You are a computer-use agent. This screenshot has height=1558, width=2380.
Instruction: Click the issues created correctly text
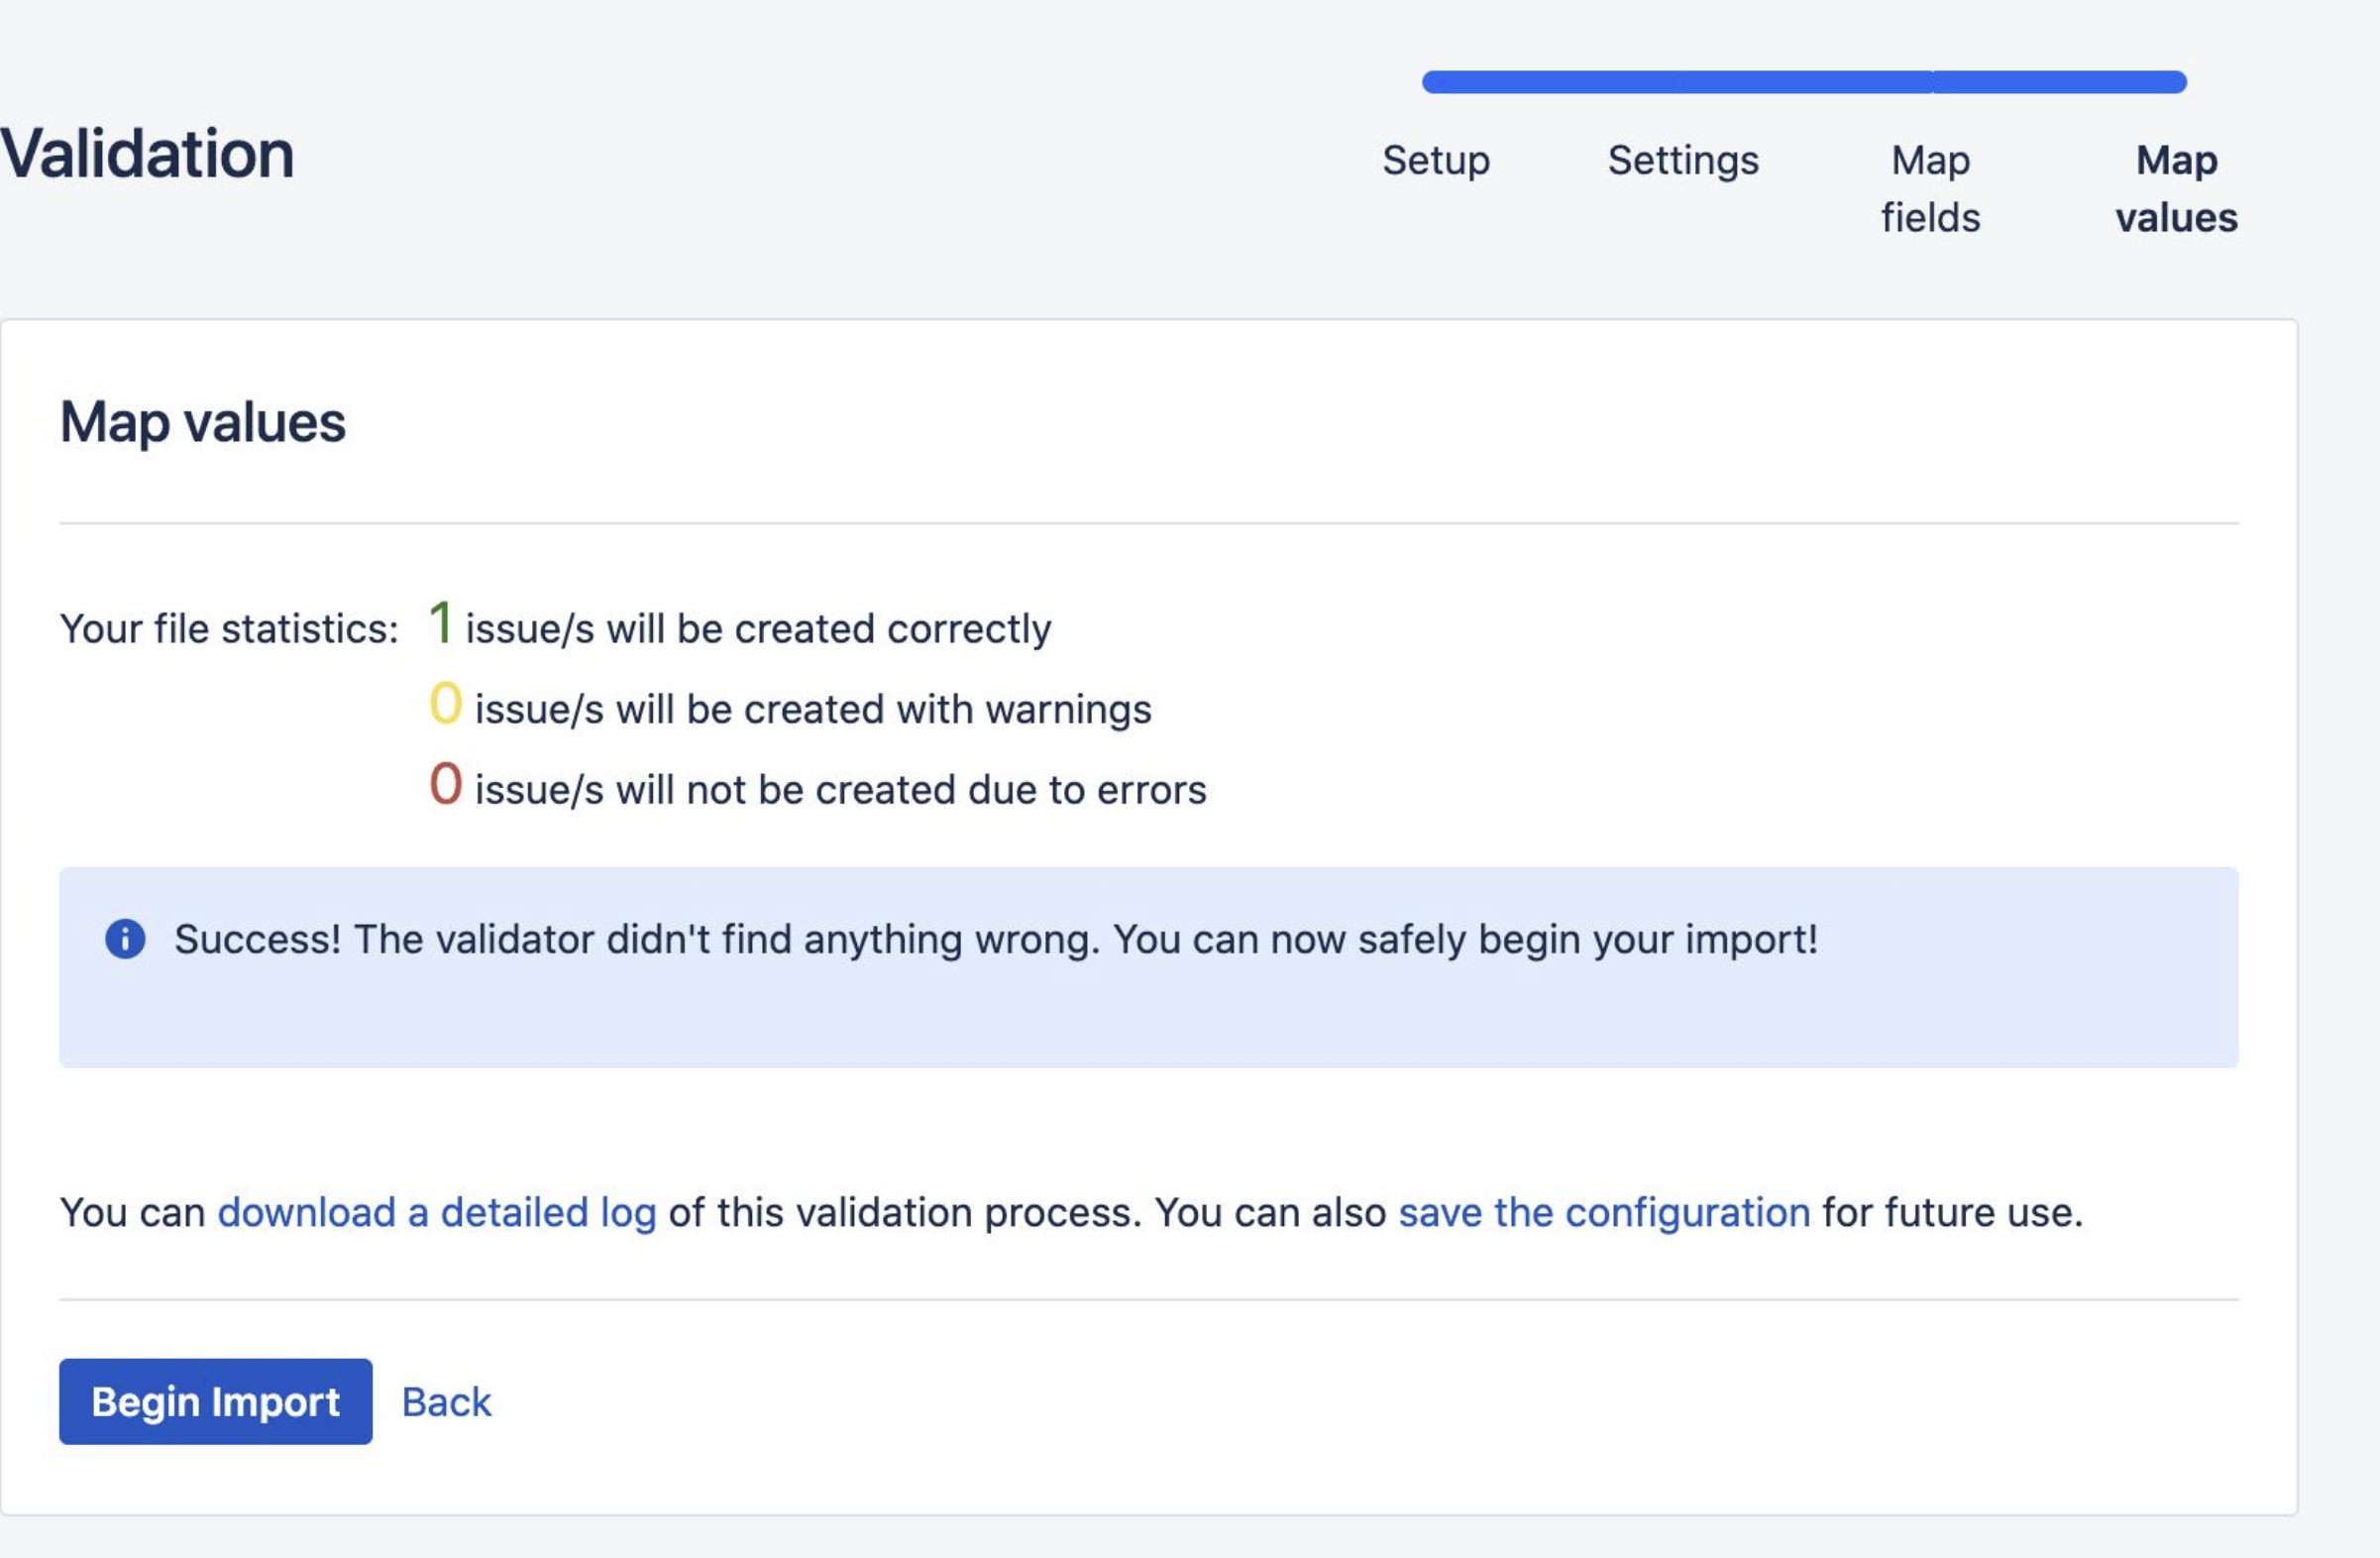click(x=755, y=629)
